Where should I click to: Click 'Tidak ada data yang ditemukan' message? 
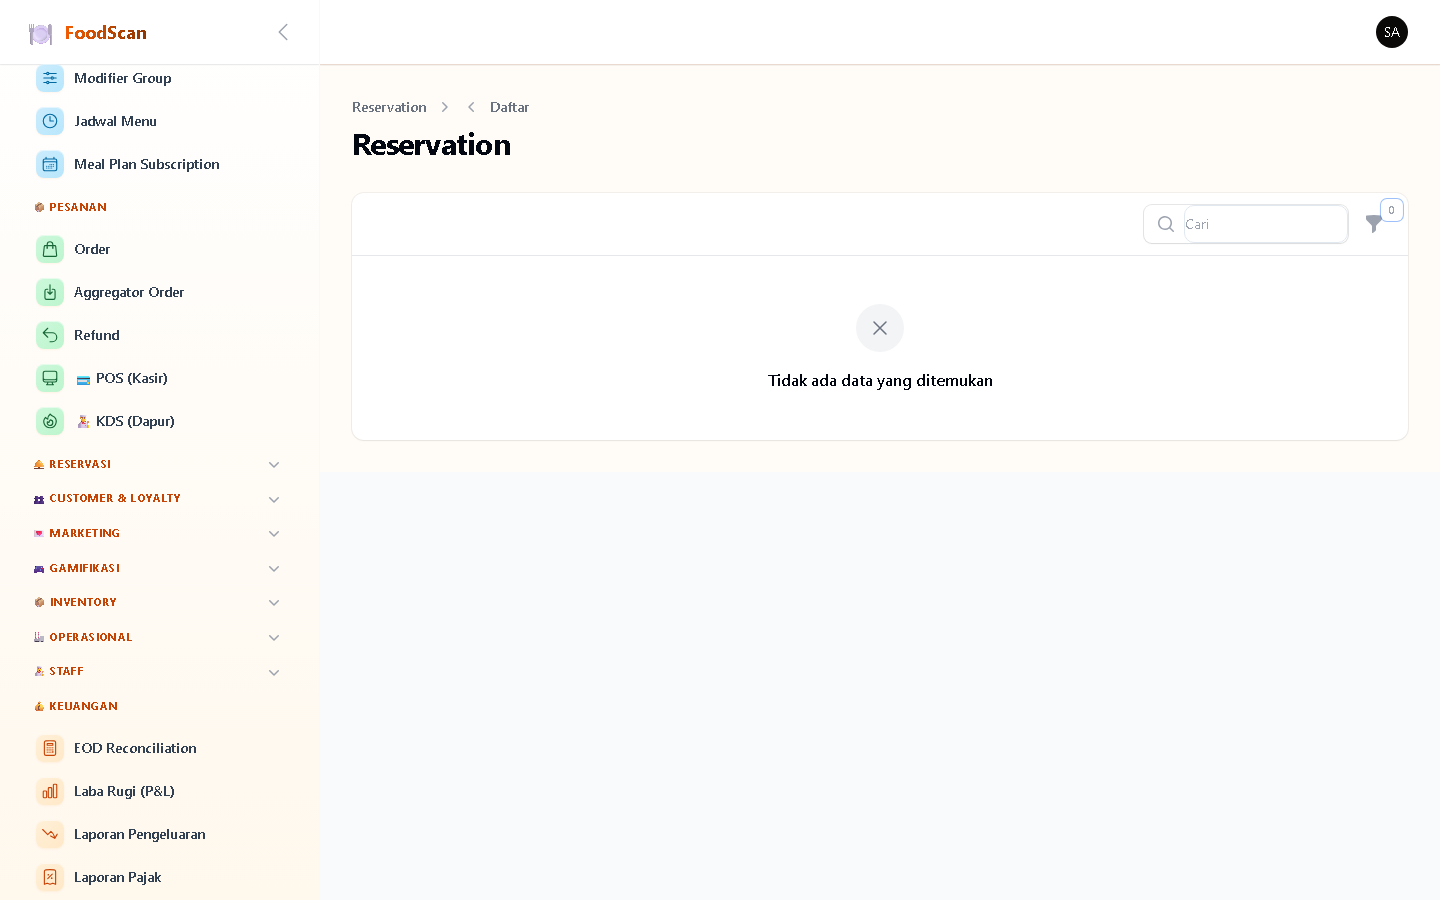point(880,380)
